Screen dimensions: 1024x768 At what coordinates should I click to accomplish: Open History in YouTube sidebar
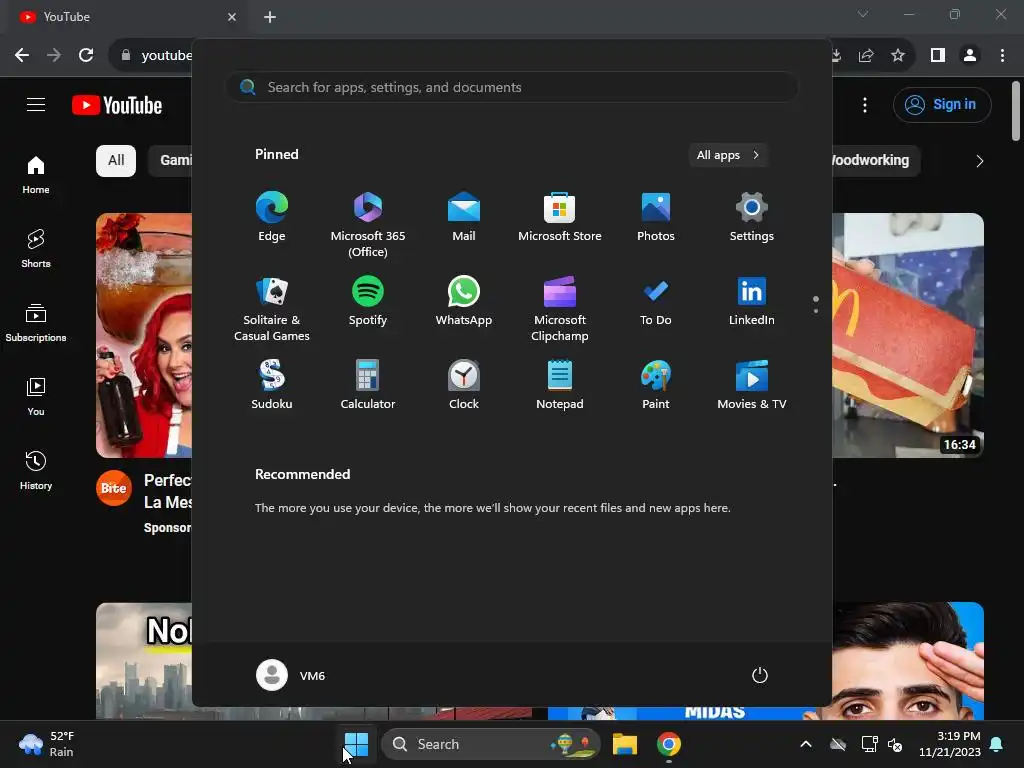point(36,470)
